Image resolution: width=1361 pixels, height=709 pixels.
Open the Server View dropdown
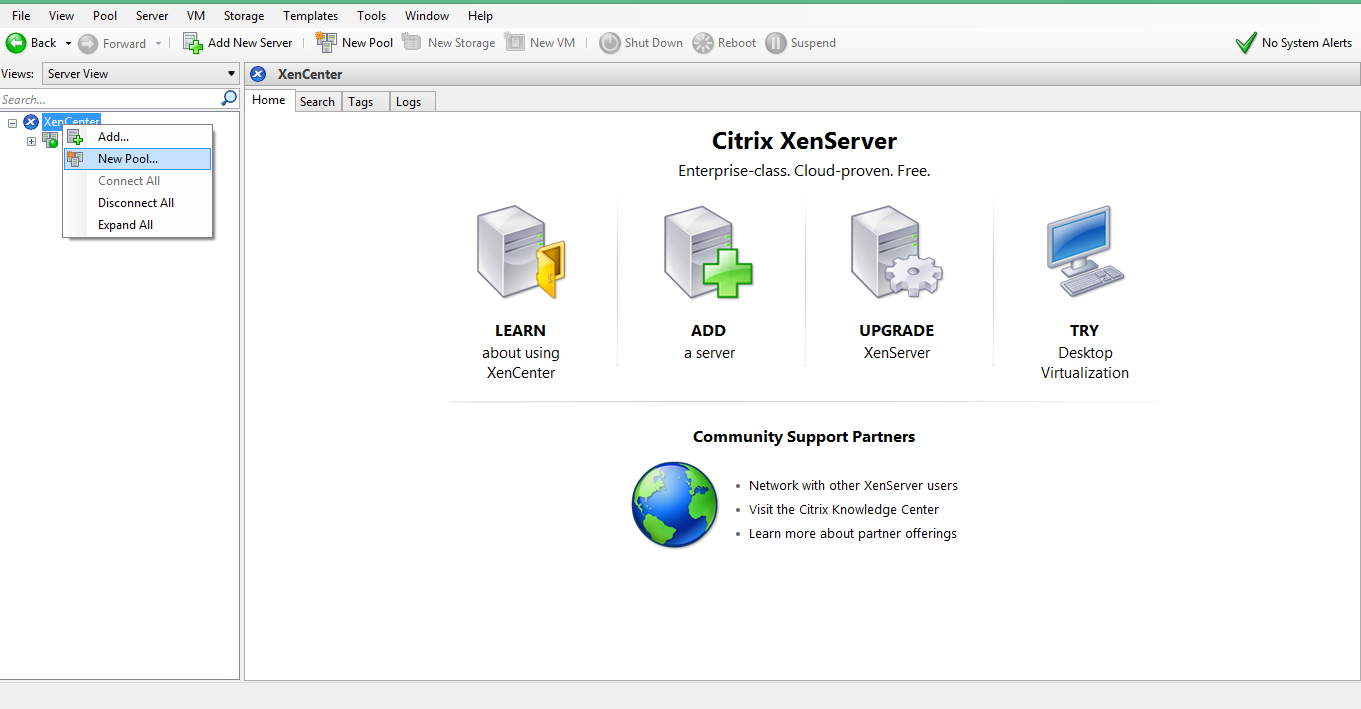[x=141, y=74]
